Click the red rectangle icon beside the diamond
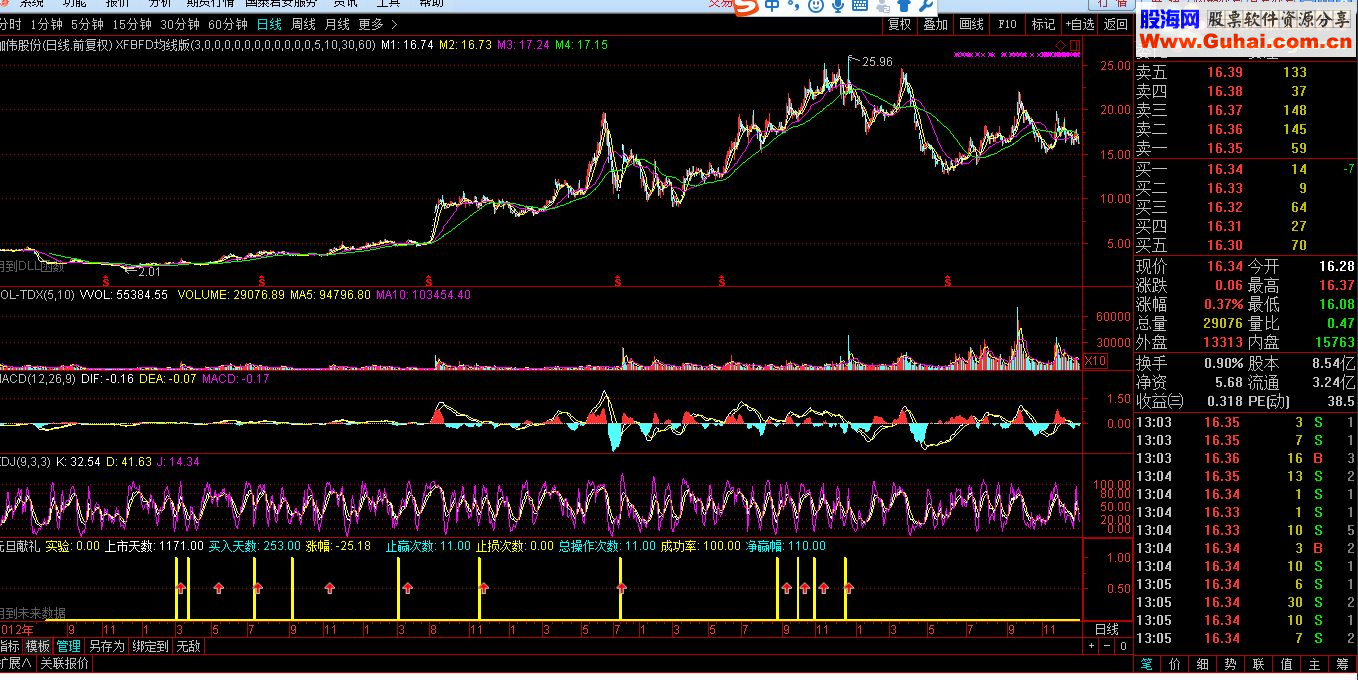Viewport: 1358px width, 680px height. pyautogui.click(x=1075, y=44)
